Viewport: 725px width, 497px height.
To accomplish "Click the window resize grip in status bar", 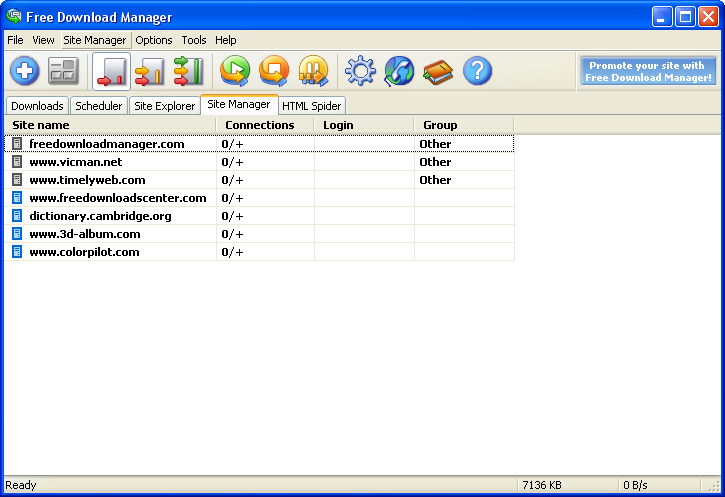I will 714,486.
